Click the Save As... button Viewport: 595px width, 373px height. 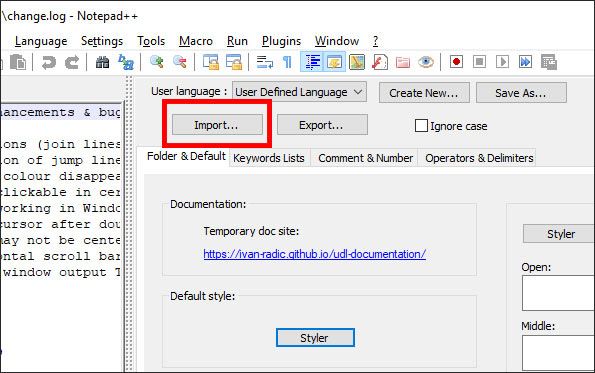[x=521, y=93]
